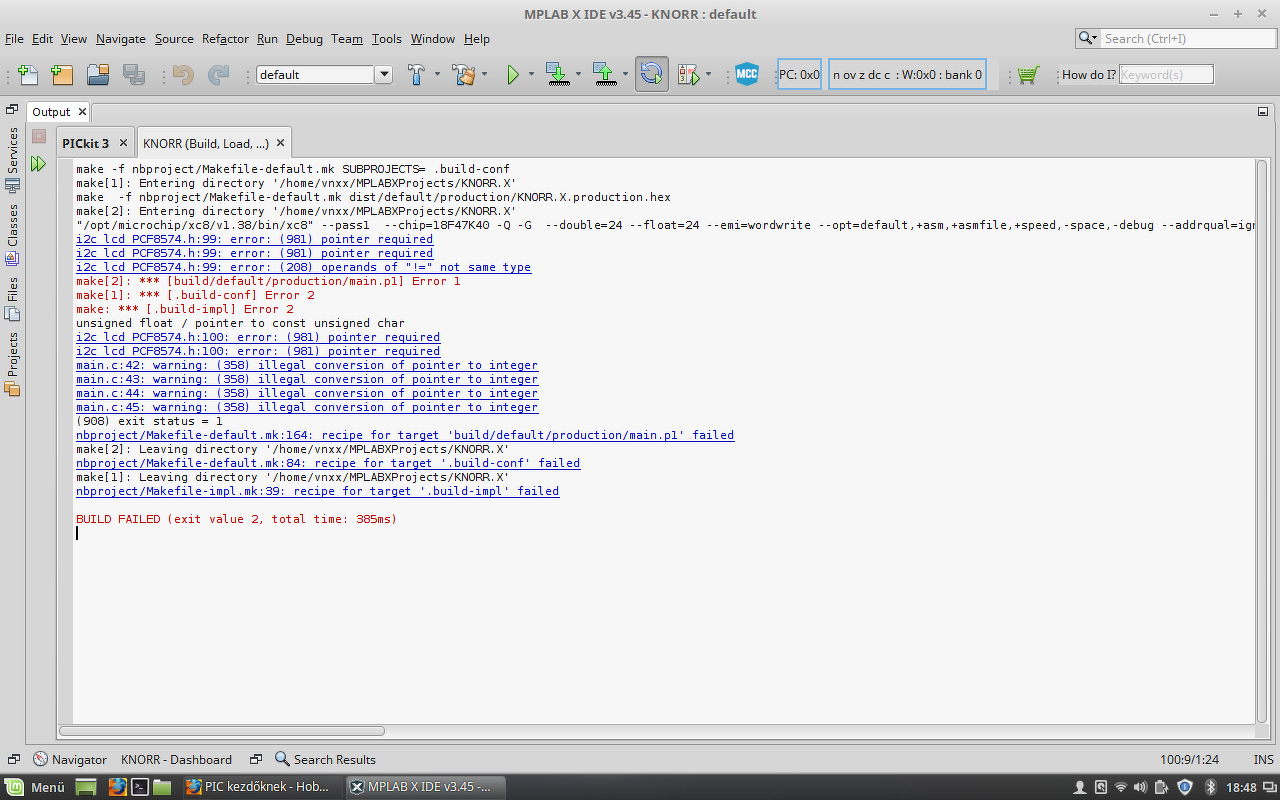The width and height of the screenshot is (1280, 800).
Task: Expand the Build hammer dropdown arrow
Action: click(437, 75)
